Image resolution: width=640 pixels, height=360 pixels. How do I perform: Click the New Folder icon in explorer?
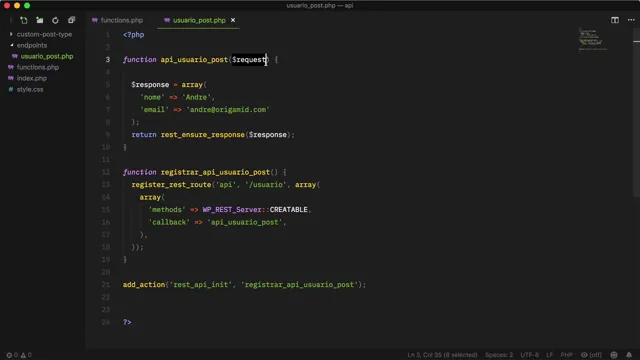tap(40, 20)
